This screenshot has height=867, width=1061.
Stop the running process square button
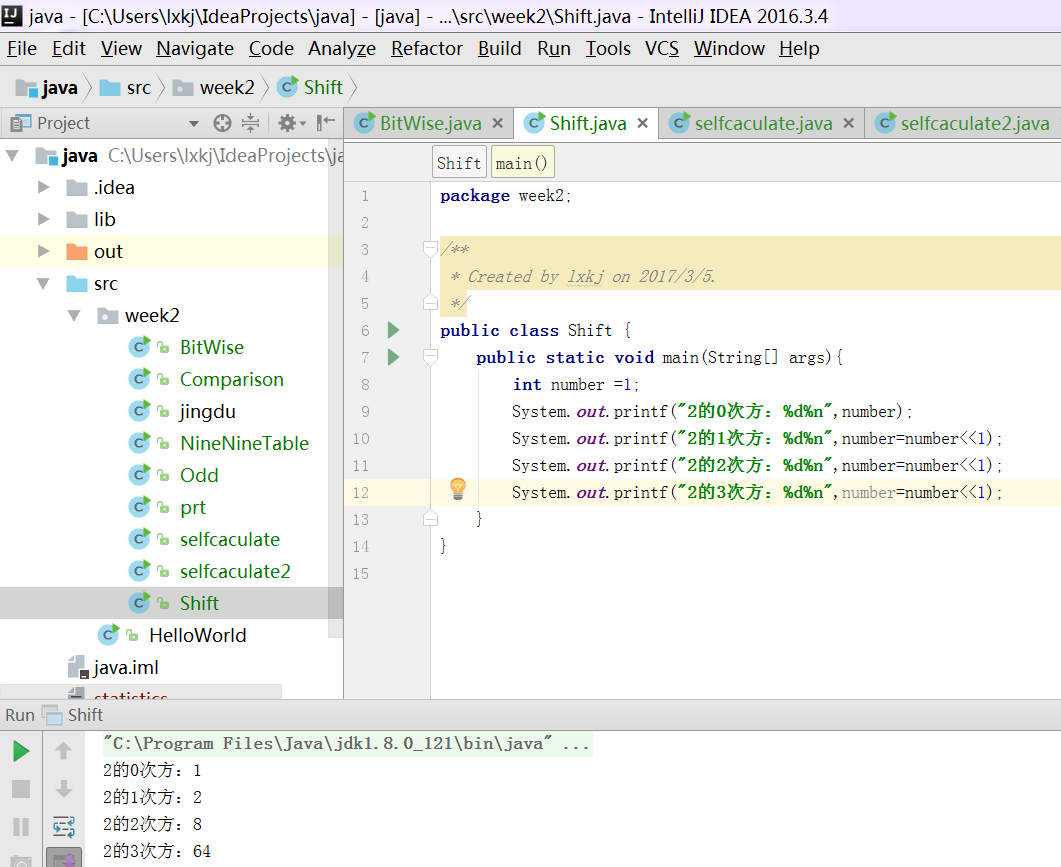point(21,789)
